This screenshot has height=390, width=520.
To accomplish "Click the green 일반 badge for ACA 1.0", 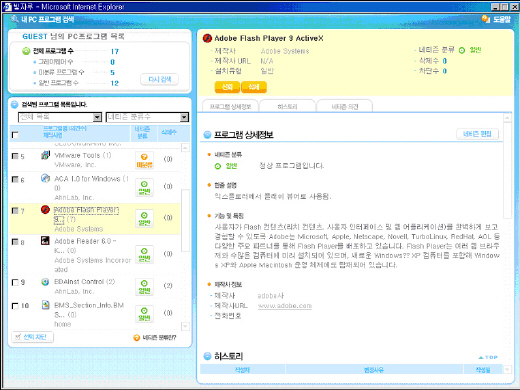I will pyautogui.click(x=144, y=188).
